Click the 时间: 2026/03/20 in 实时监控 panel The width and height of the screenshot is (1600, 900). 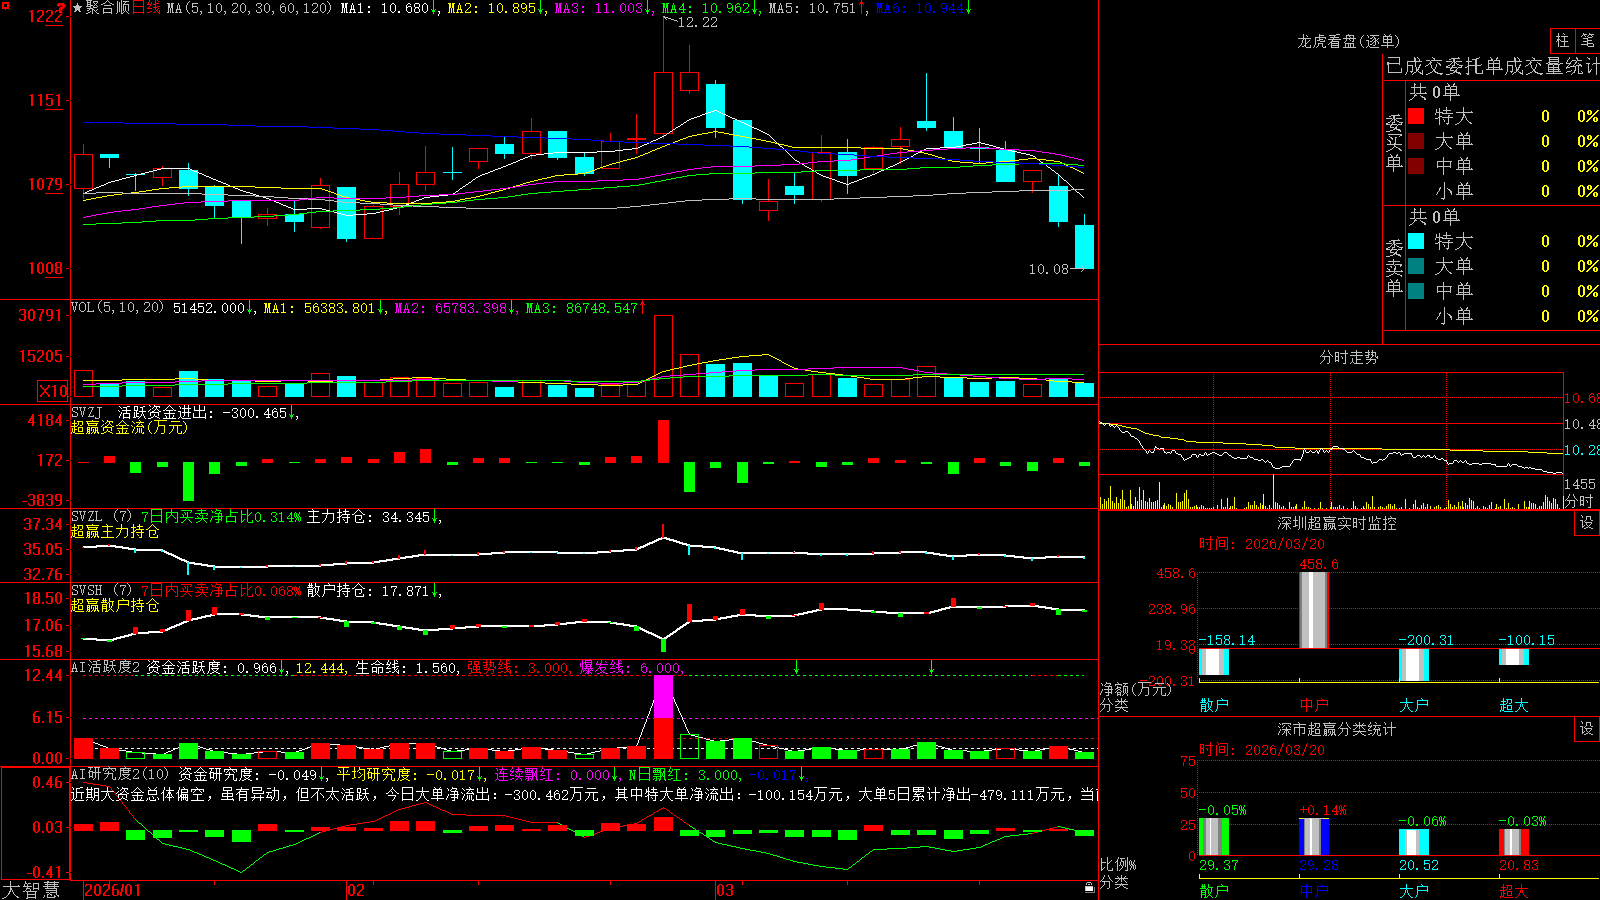click(1262, 544)
